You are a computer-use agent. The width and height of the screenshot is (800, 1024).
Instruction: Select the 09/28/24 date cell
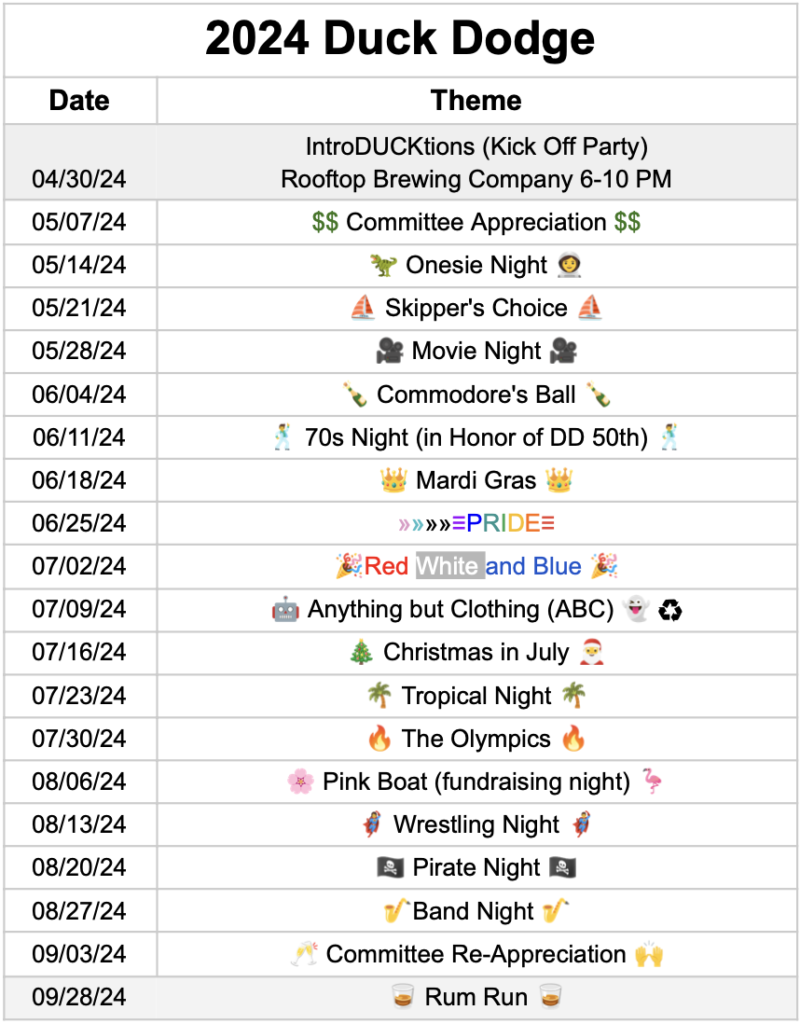[x=80, y=997]
